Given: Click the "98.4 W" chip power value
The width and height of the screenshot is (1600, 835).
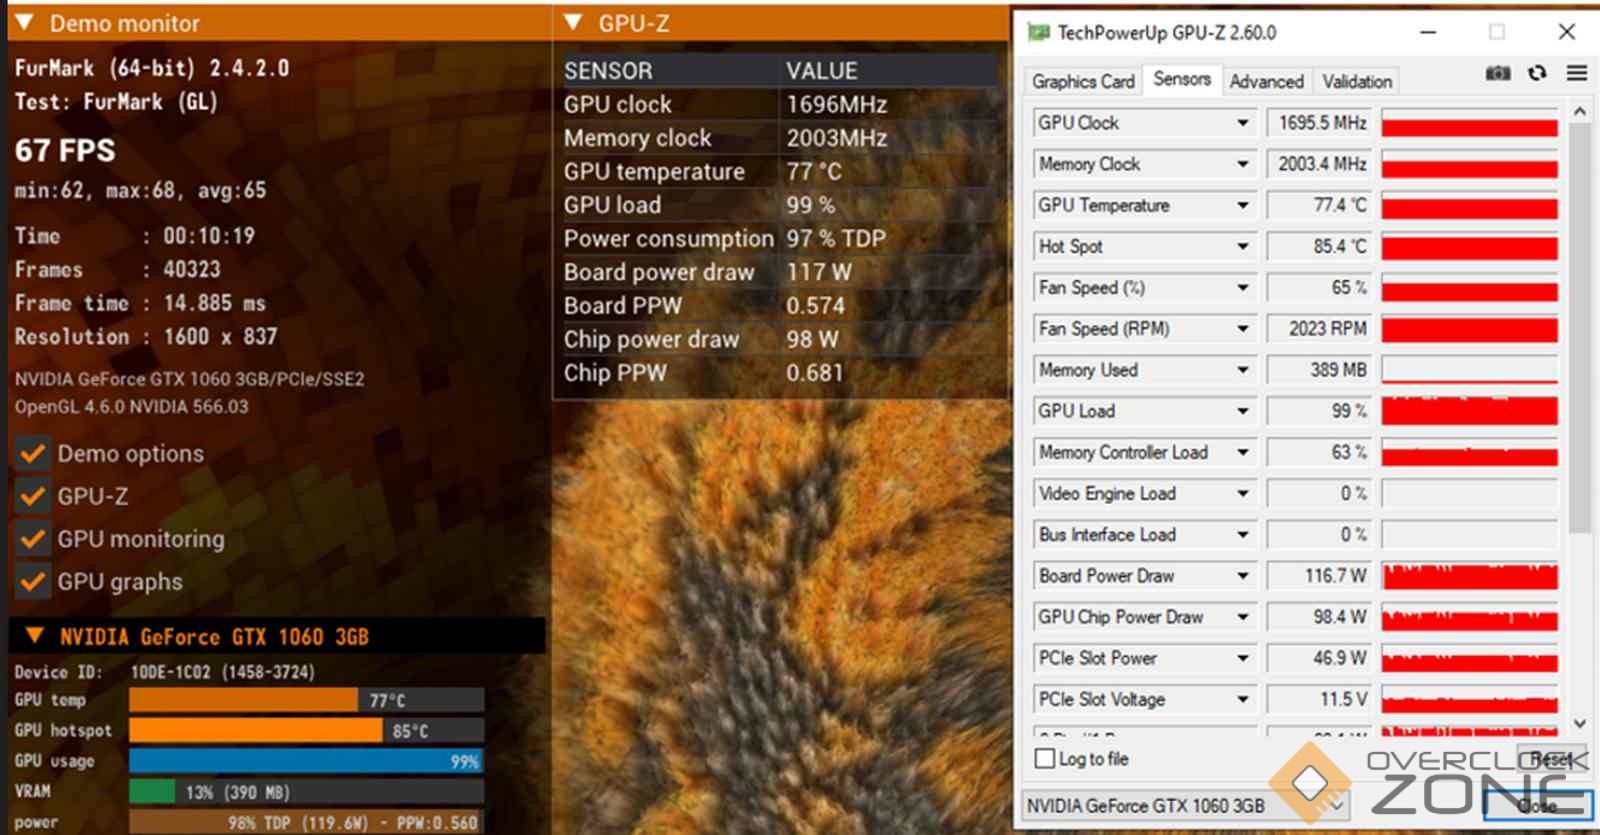Looking at the screenshot, I should click(1340, 617).
